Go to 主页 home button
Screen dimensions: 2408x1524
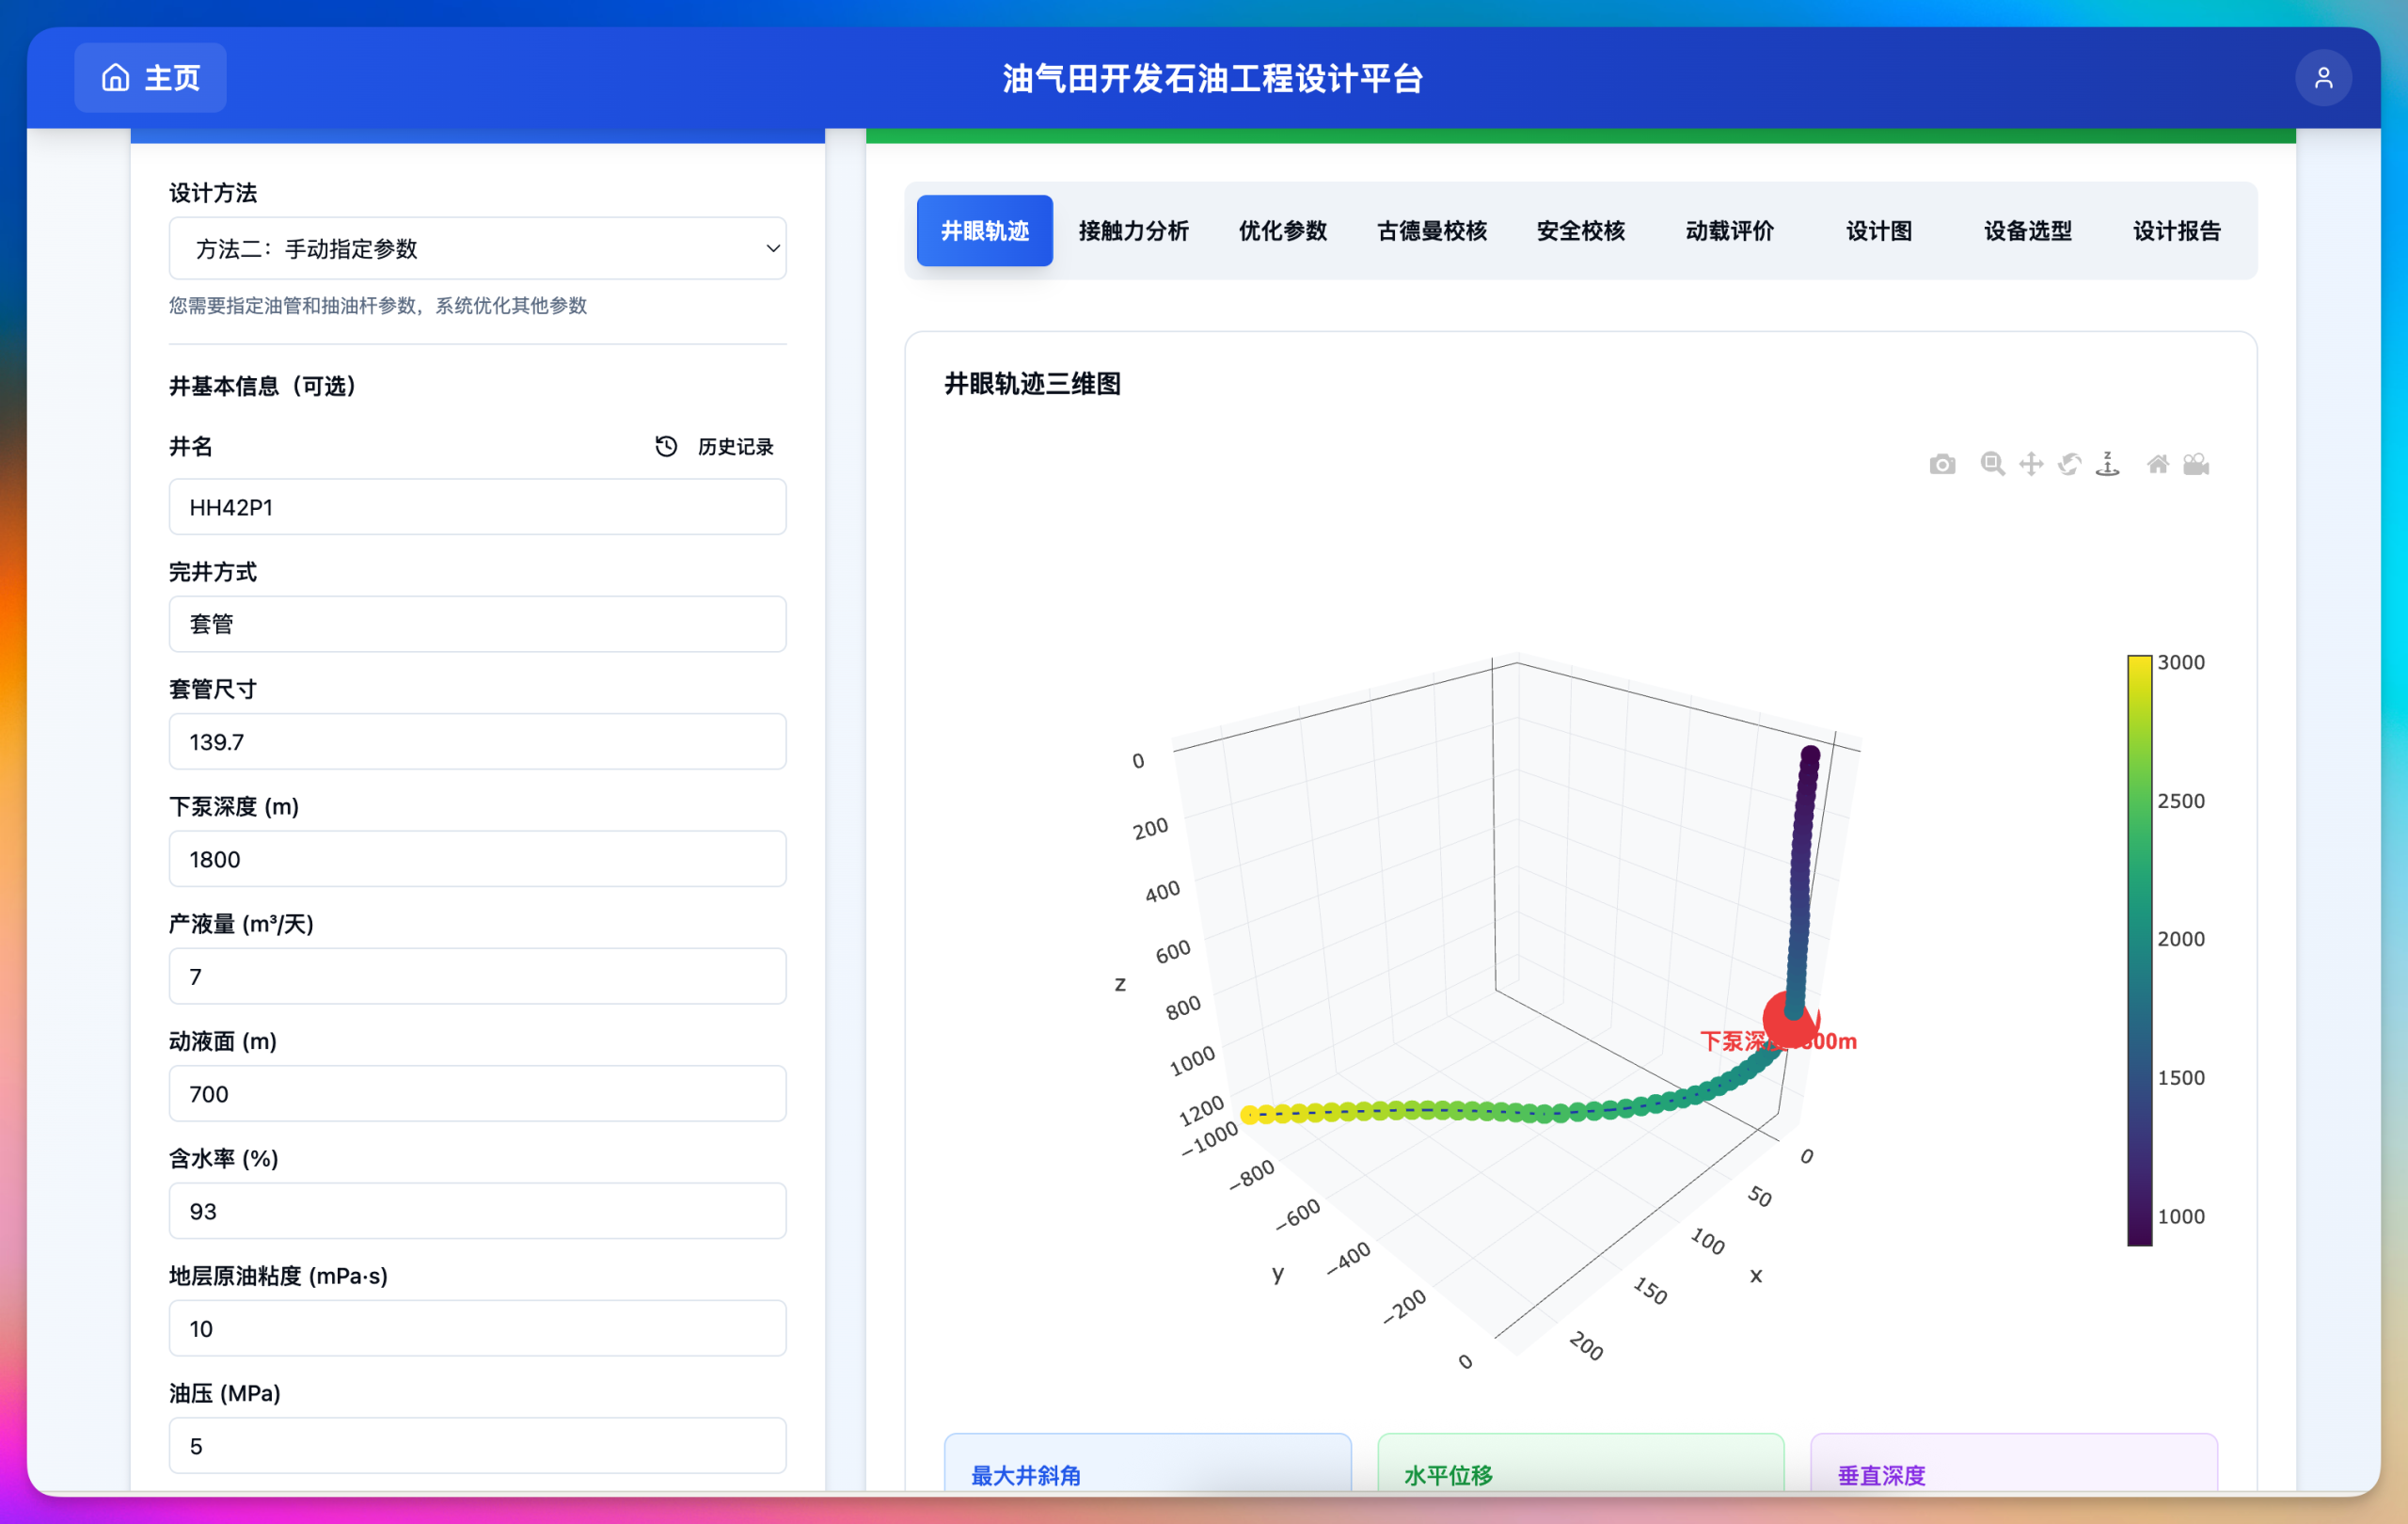tap(150, 78)
